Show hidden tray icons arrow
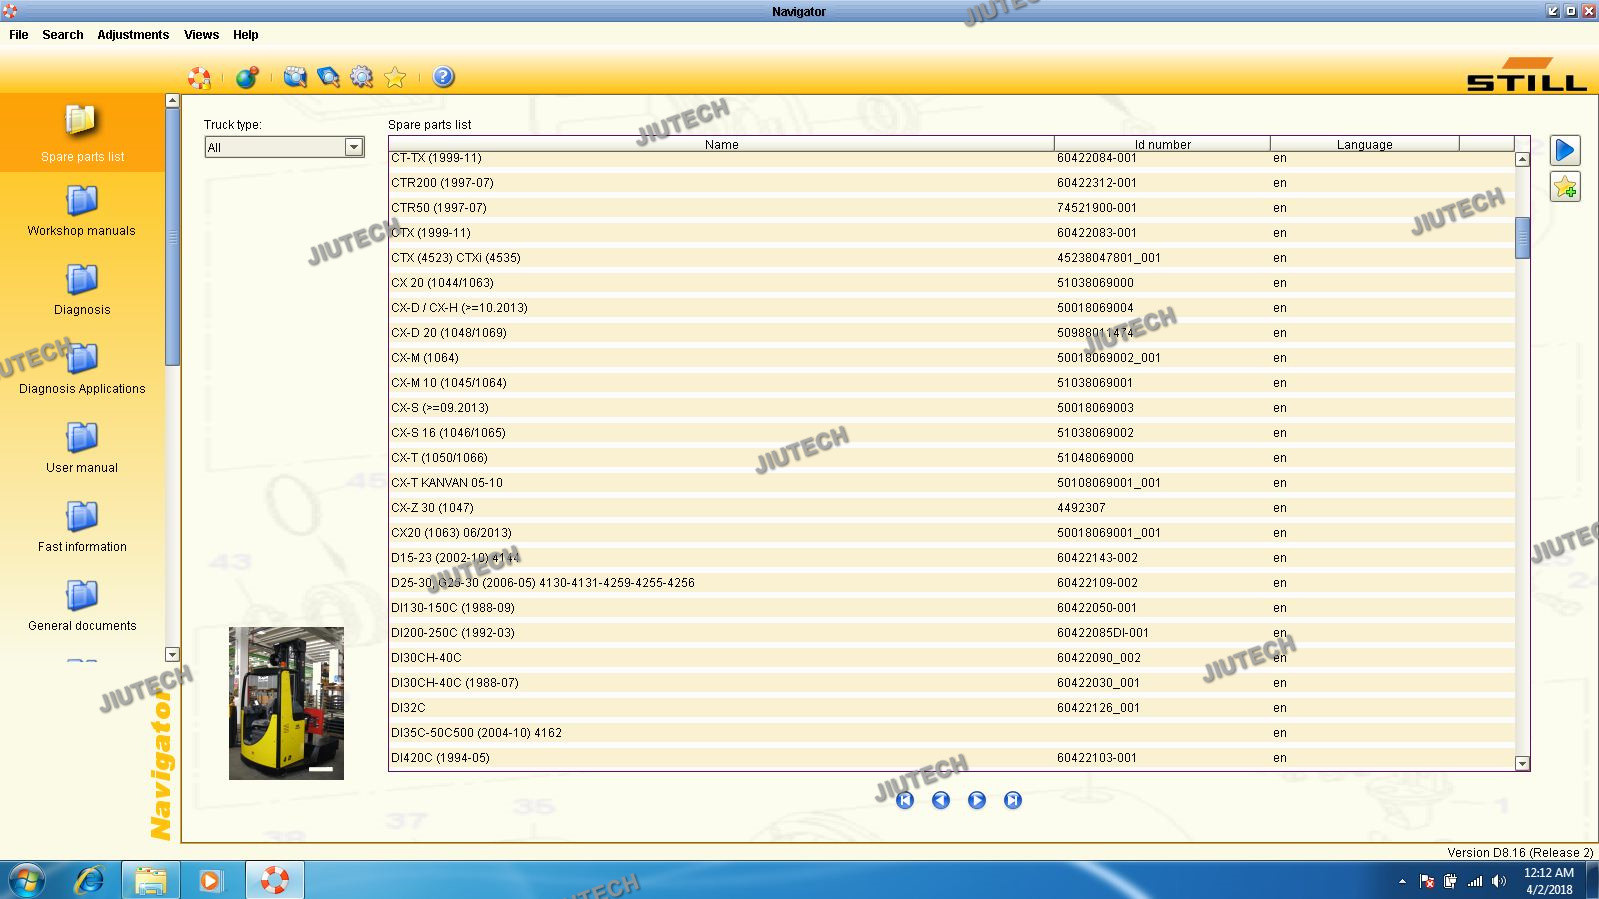The height and width of the screenshot is (899, 1599). [1402, 881]
